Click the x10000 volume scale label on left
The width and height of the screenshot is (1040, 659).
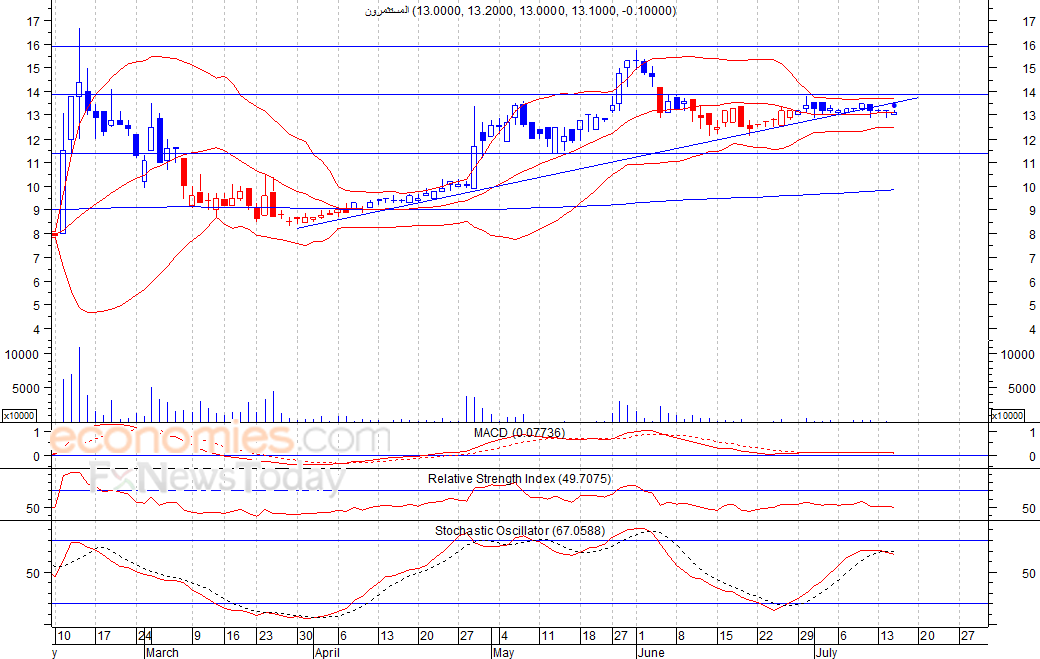(x=19, y=415)
